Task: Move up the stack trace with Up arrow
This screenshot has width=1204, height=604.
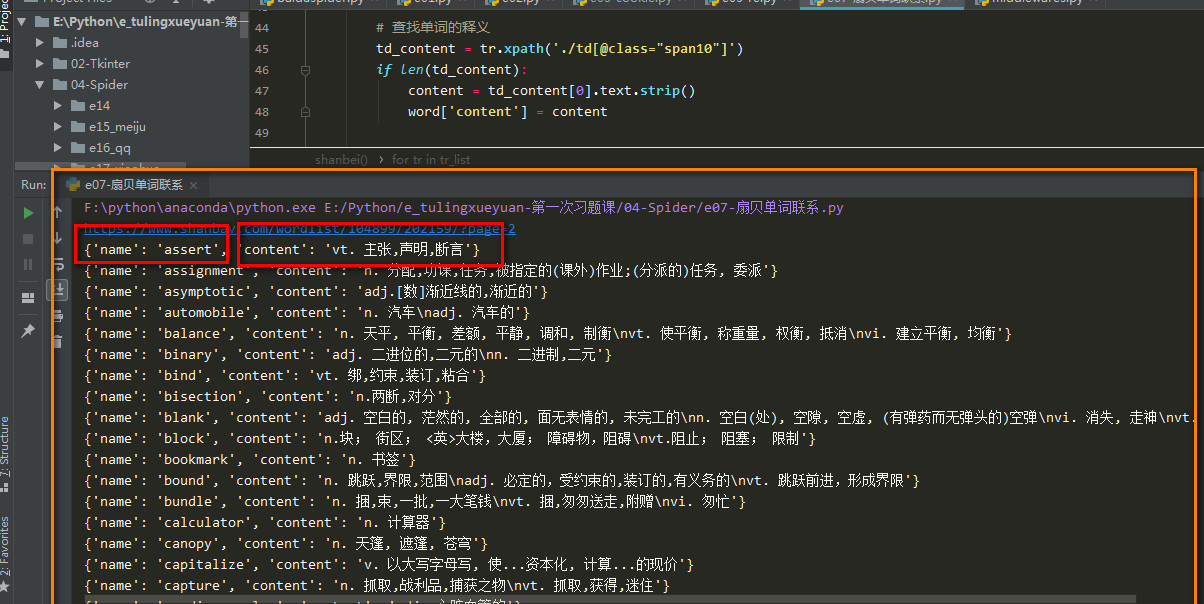Action: pyautogui.click(x=59, y=213)
